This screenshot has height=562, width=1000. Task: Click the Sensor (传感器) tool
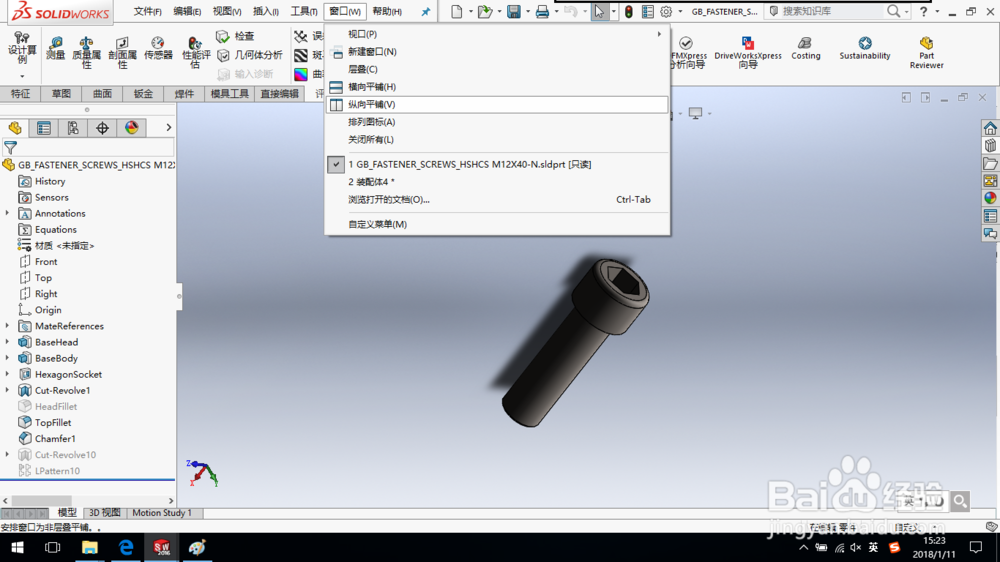tap(158, 48)
